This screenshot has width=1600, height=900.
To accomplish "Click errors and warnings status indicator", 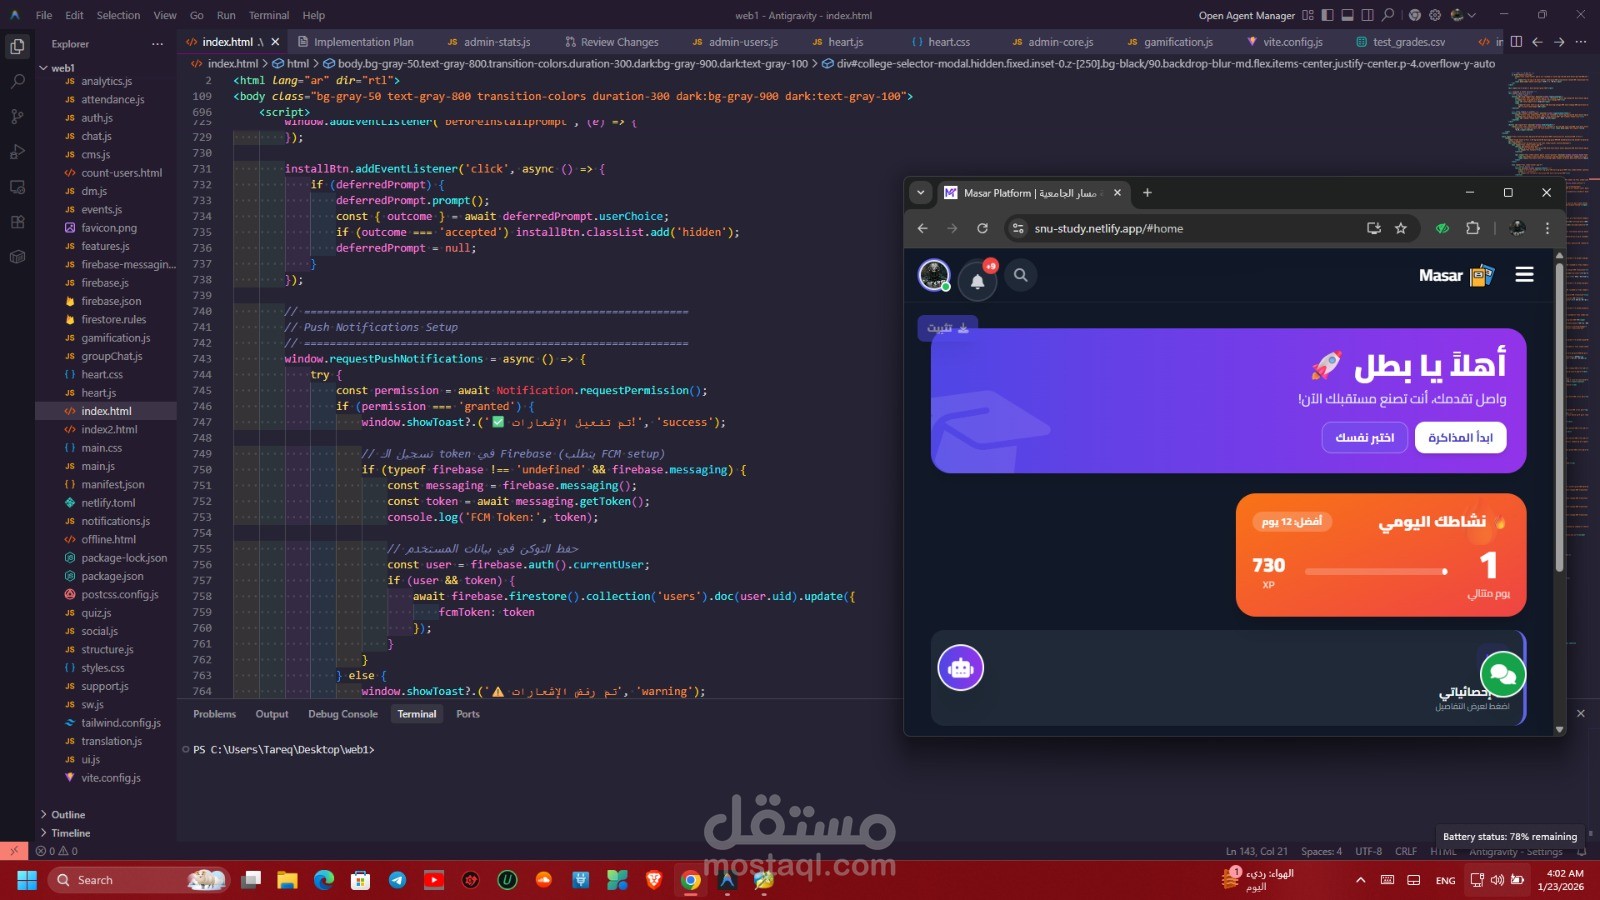I will (57, 851).
